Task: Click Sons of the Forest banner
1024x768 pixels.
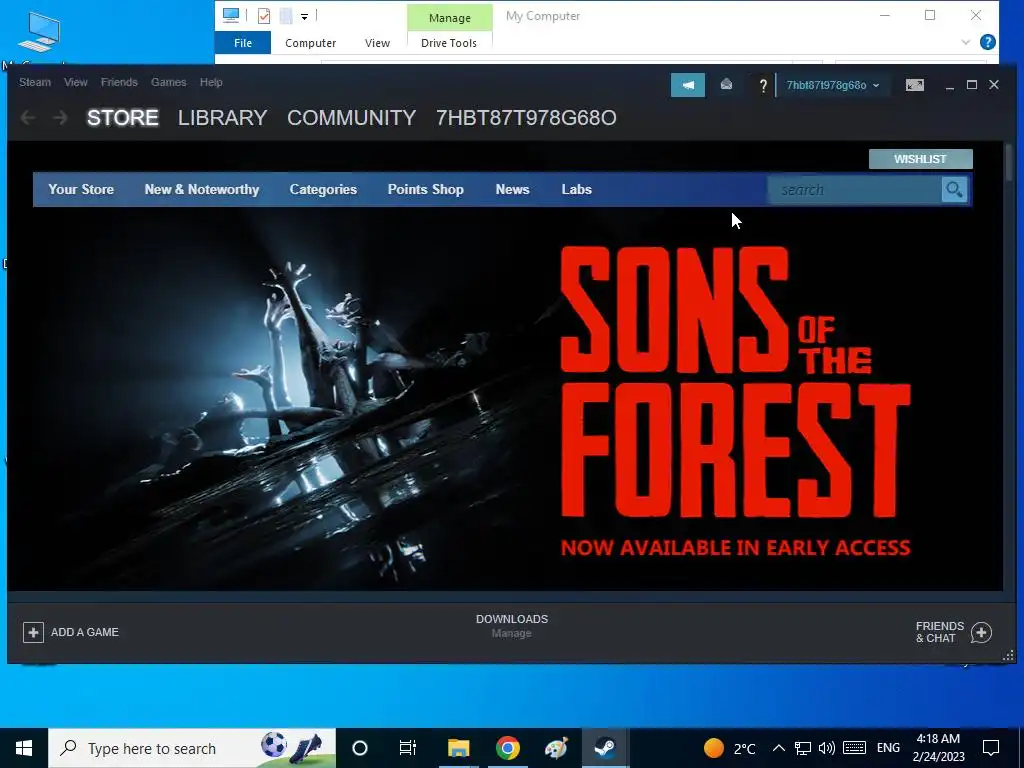Action: click(505, 398)
